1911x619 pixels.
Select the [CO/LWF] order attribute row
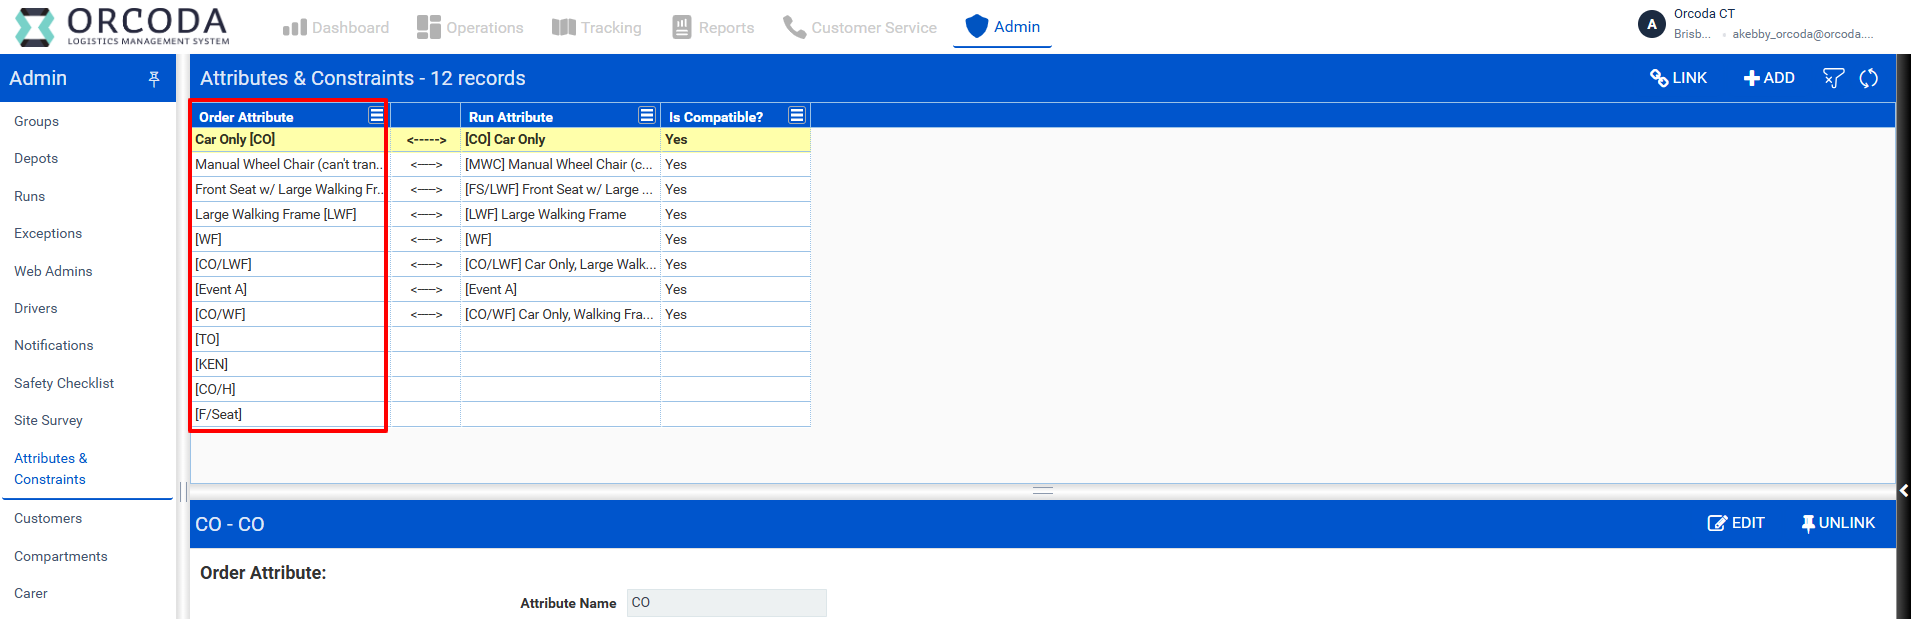coord(287,264)
